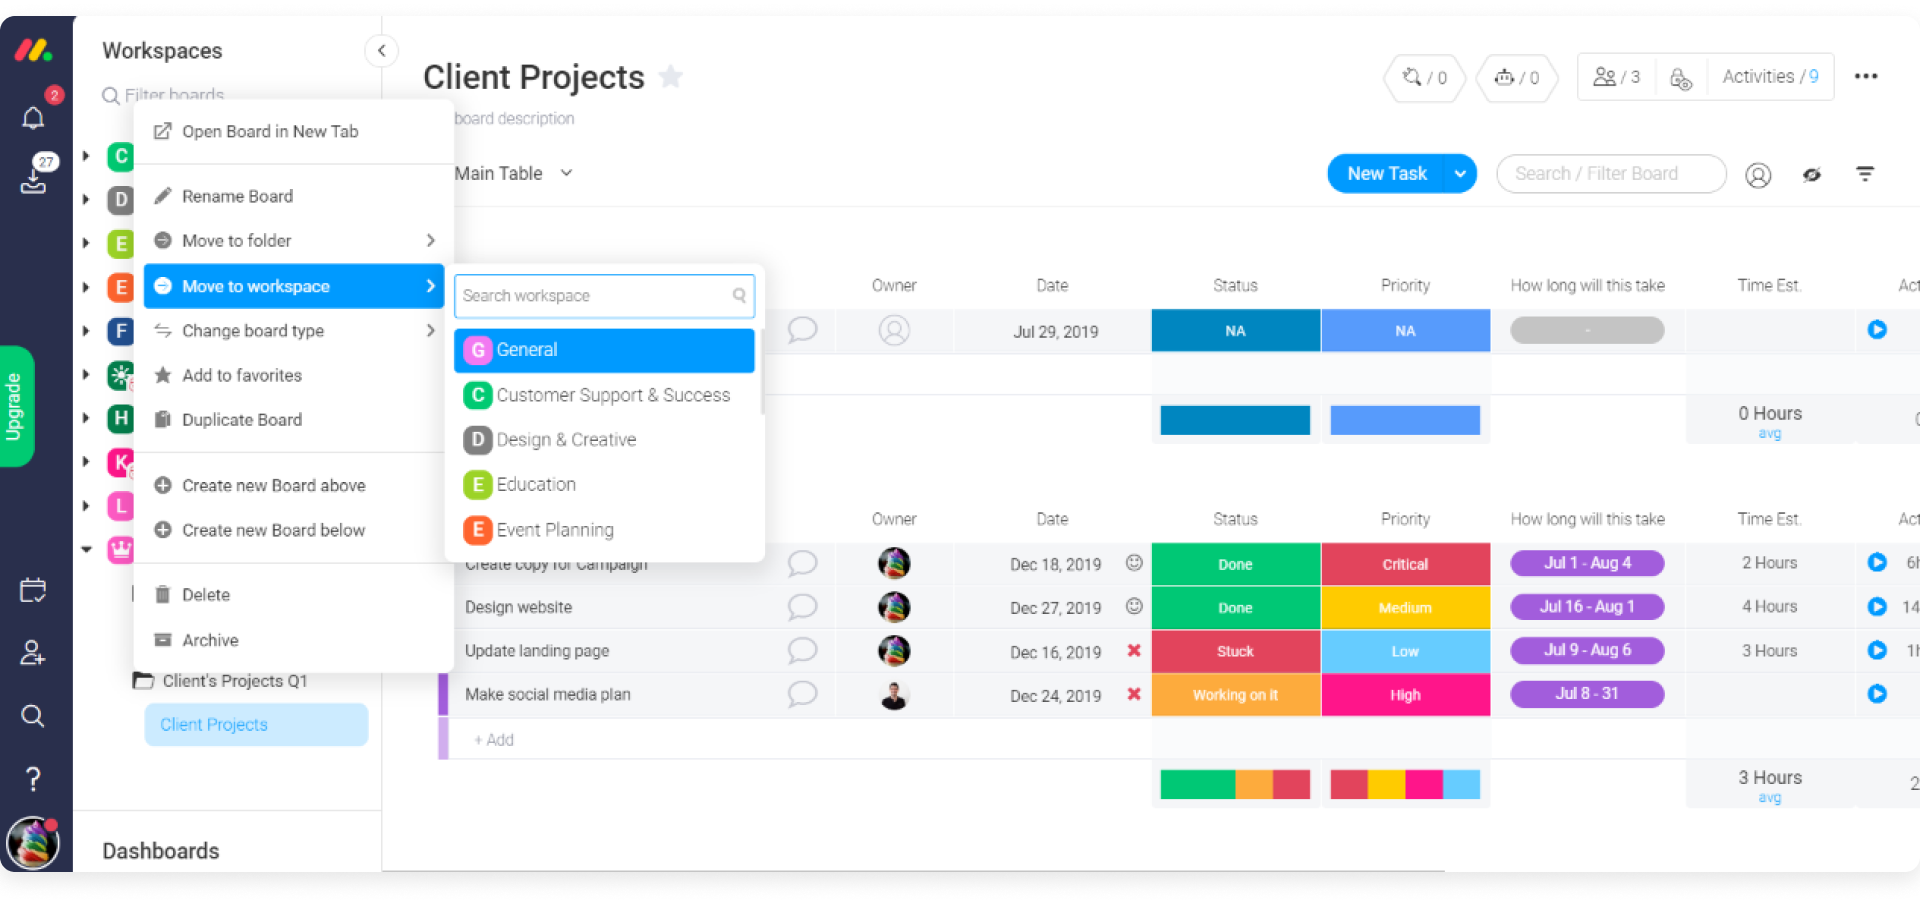Select the Education workspace

(x=604, y=485)
